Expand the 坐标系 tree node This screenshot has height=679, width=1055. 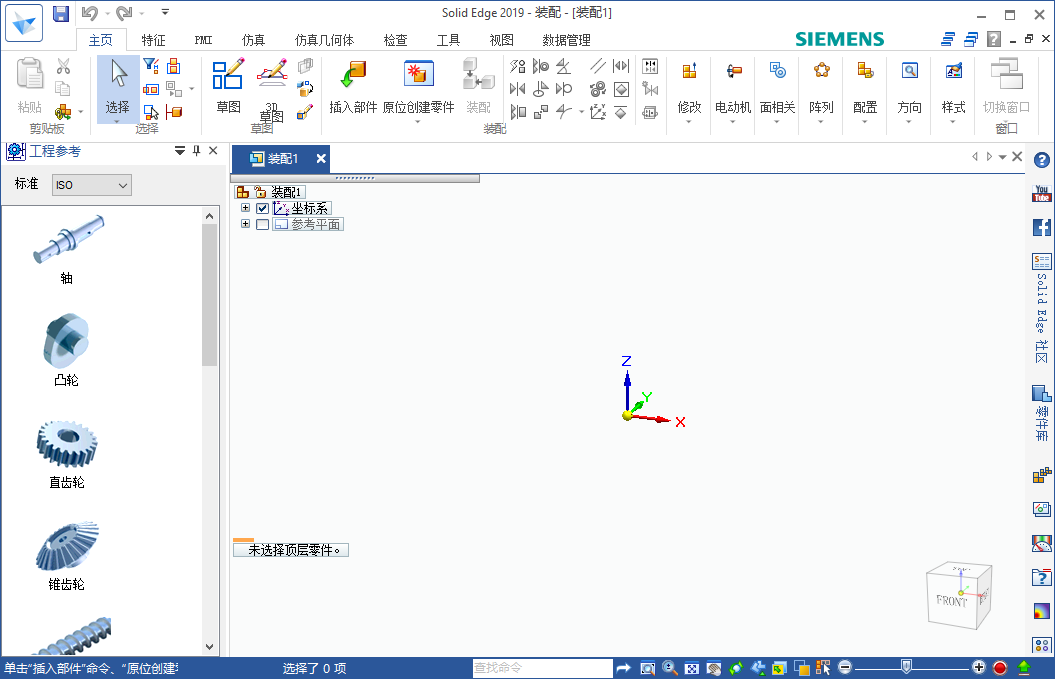click(246, 208)
